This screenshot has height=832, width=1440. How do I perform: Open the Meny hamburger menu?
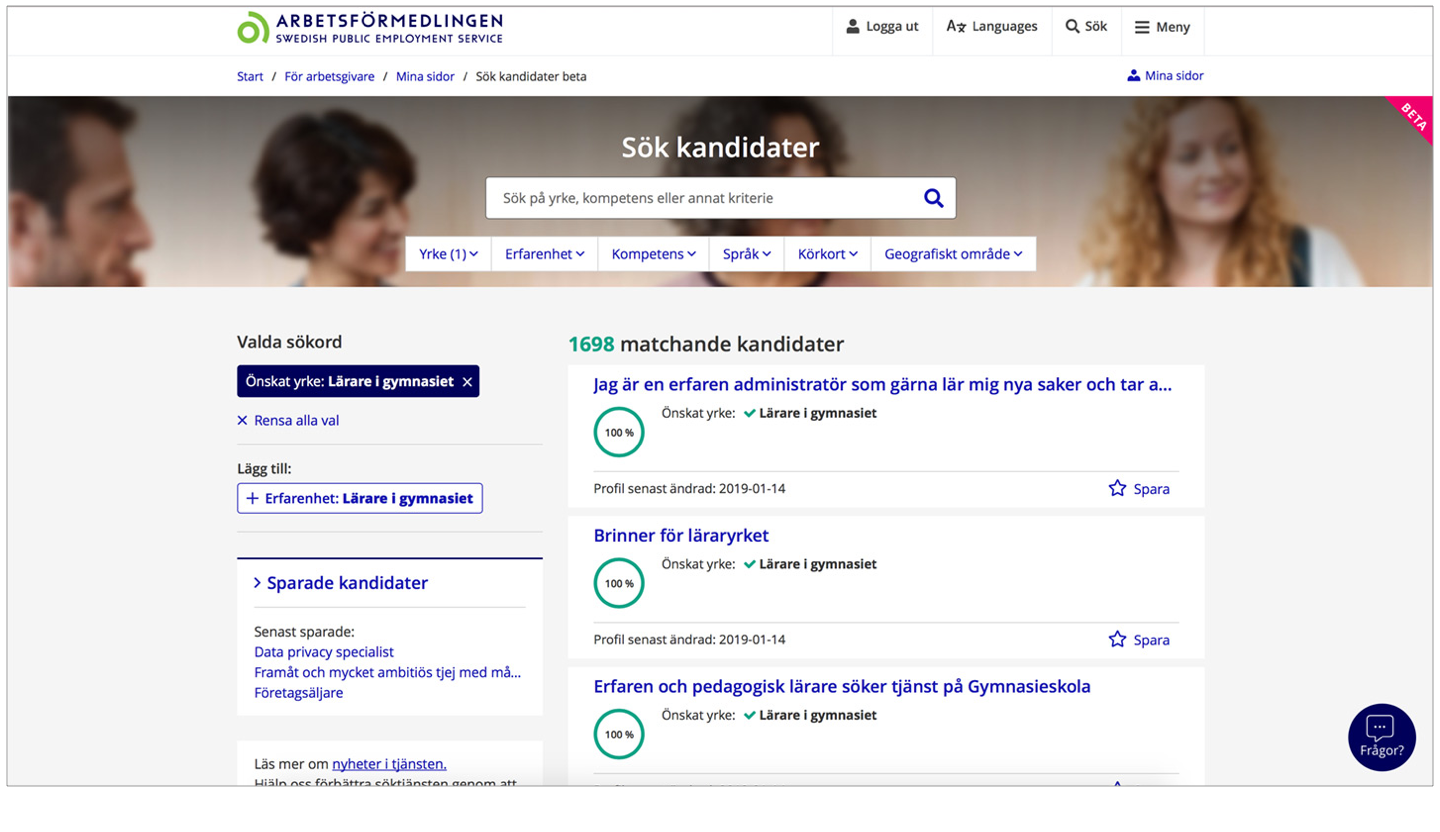click(1162, 27)
